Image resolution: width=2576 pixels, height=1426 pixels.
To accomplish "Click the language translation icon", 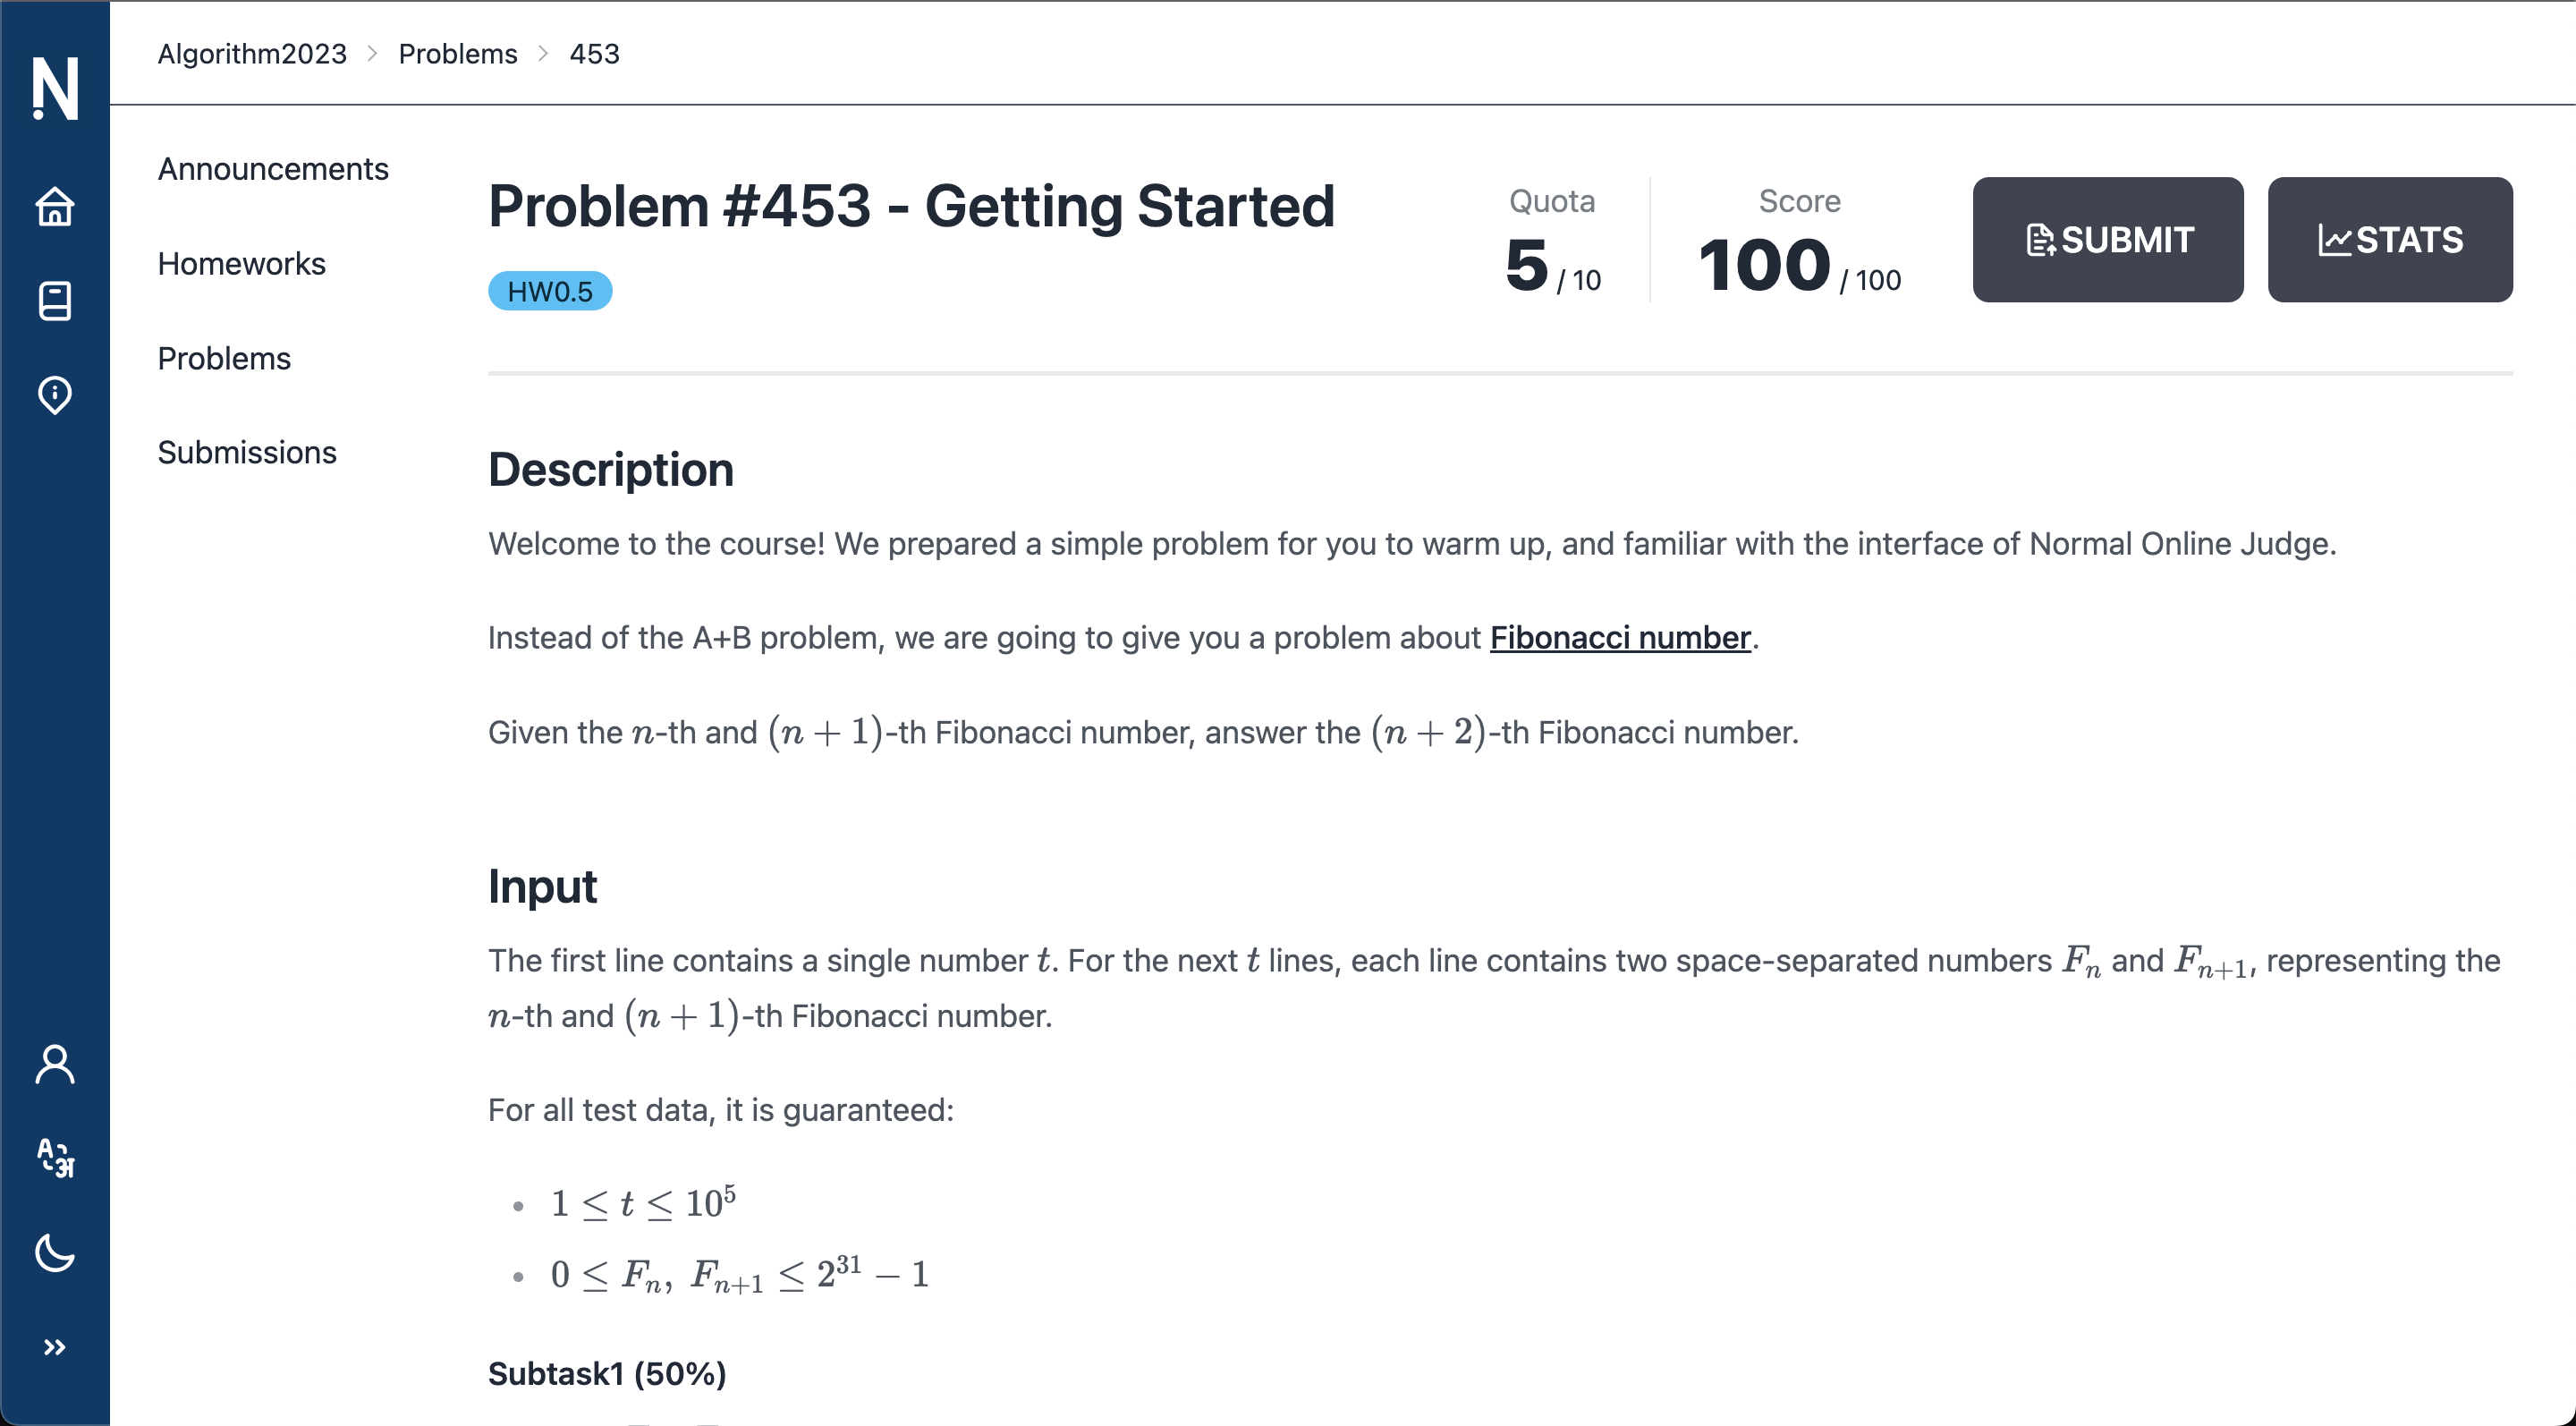I will 55,1158.
